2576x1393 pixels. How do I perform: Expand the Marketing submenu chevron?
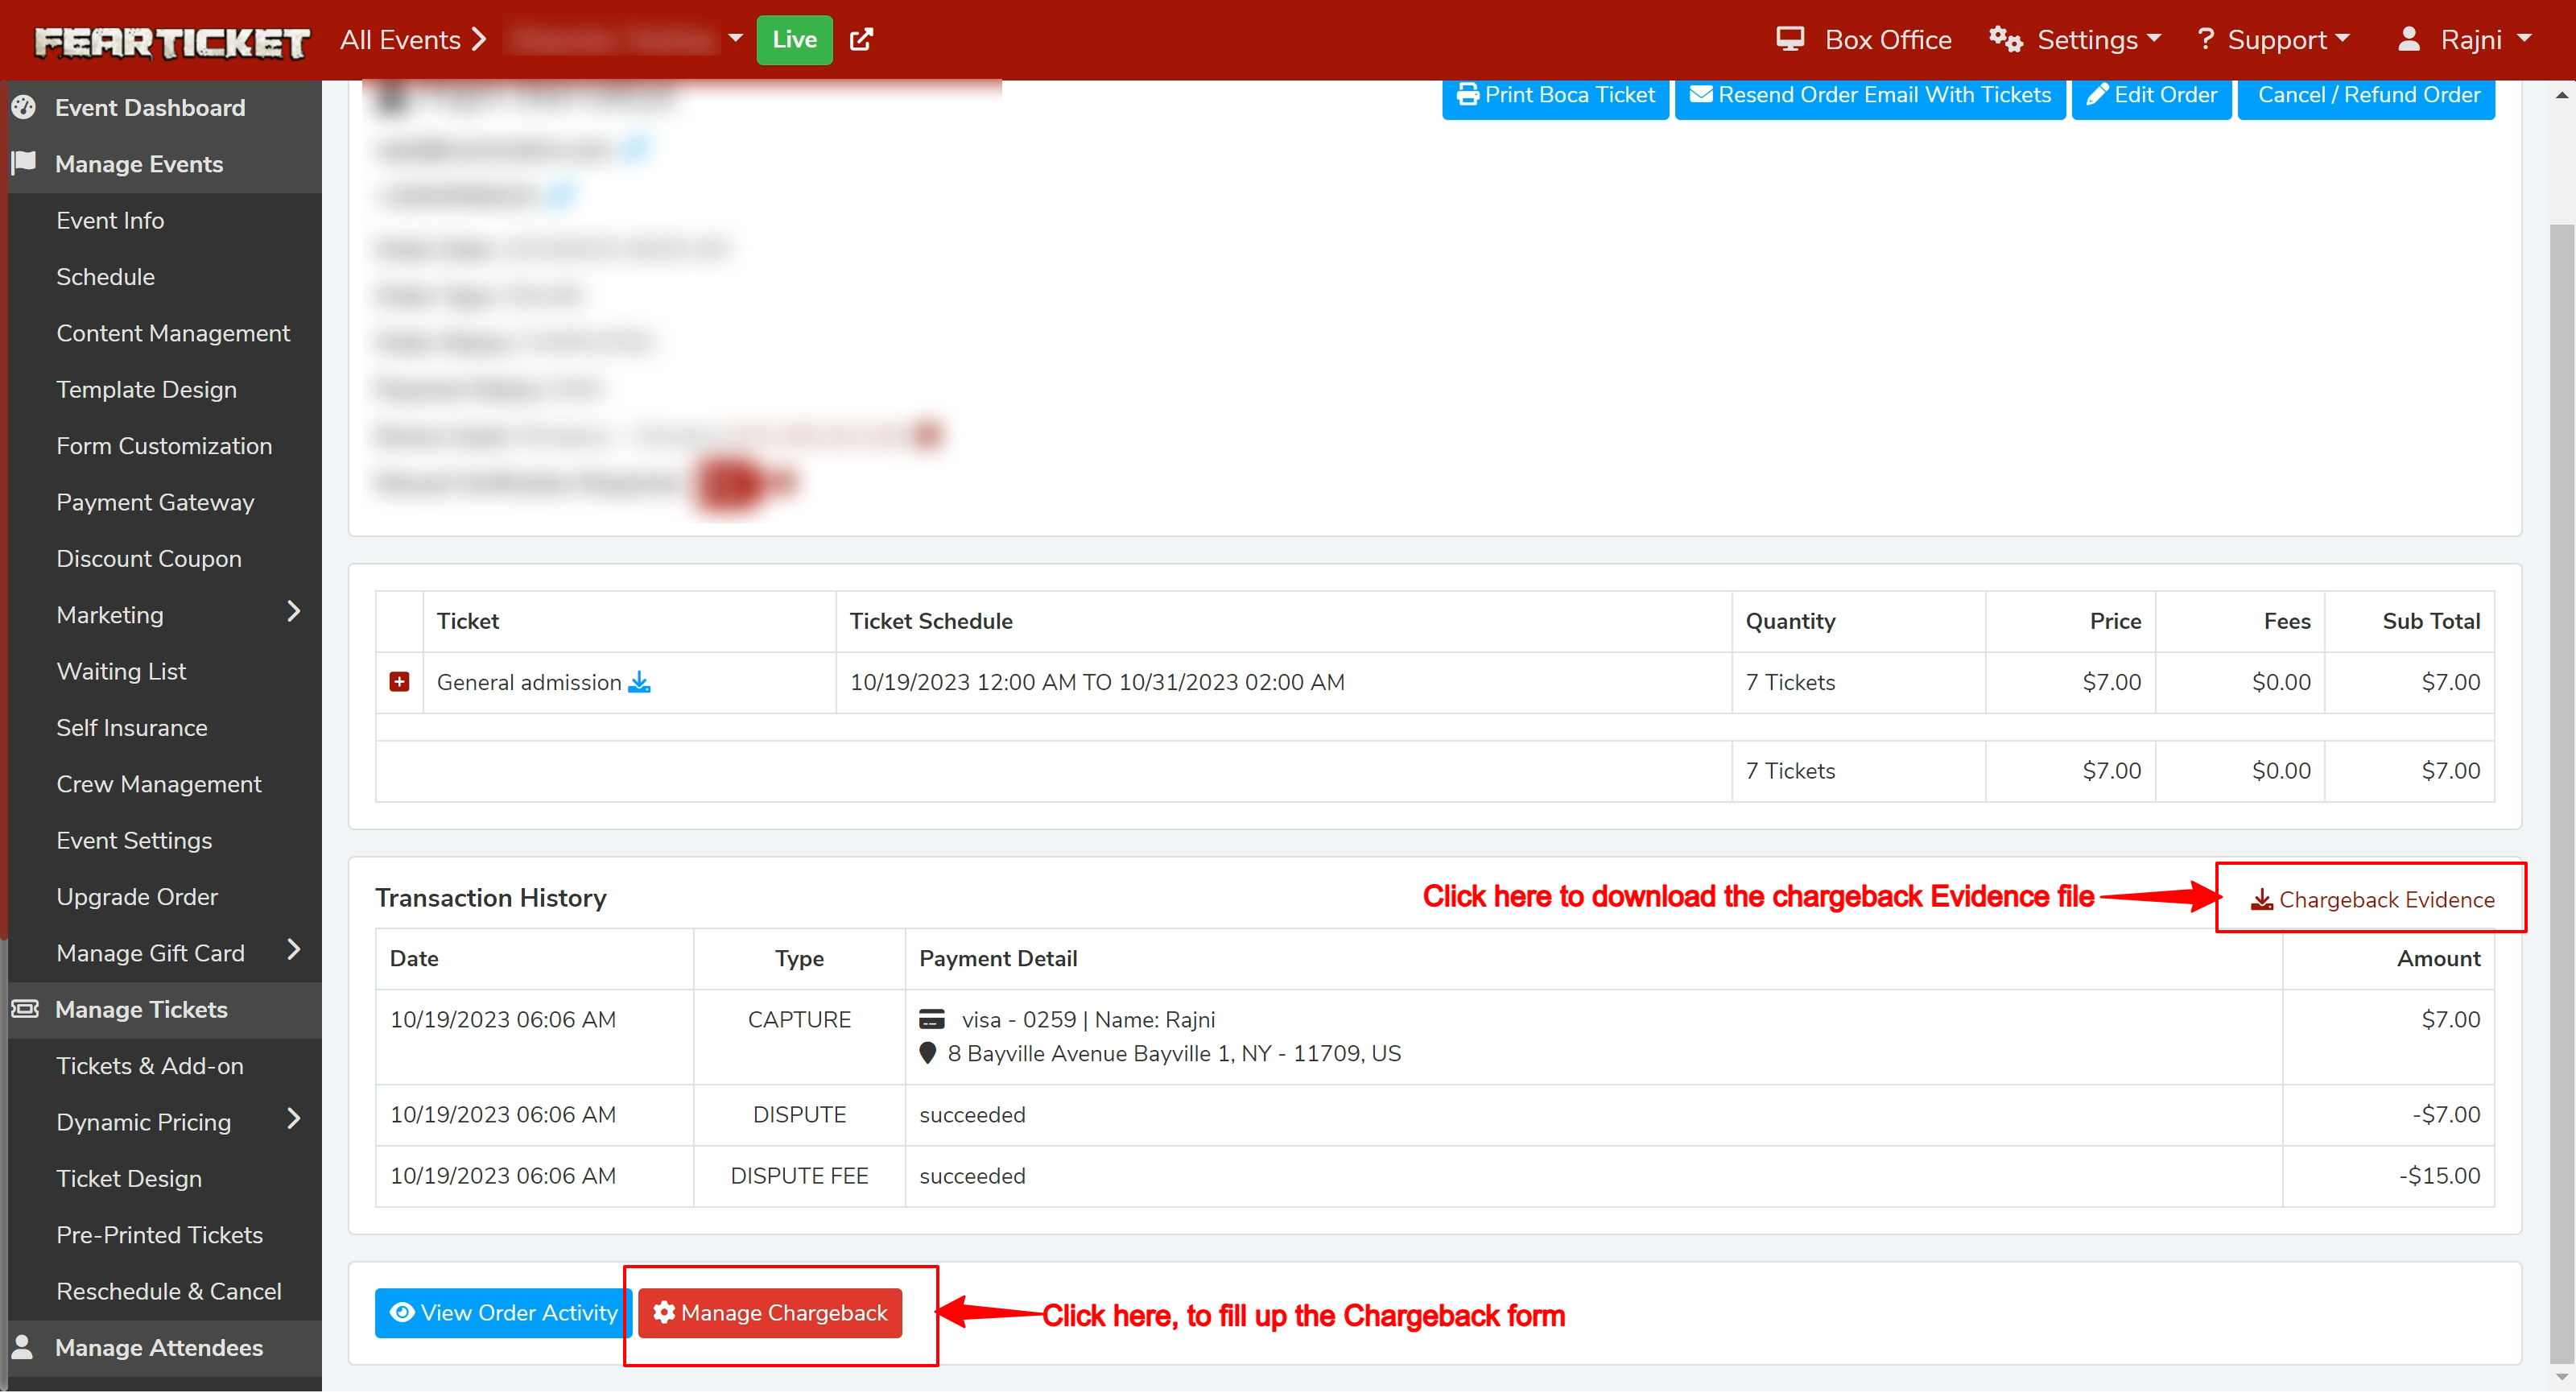293,613
